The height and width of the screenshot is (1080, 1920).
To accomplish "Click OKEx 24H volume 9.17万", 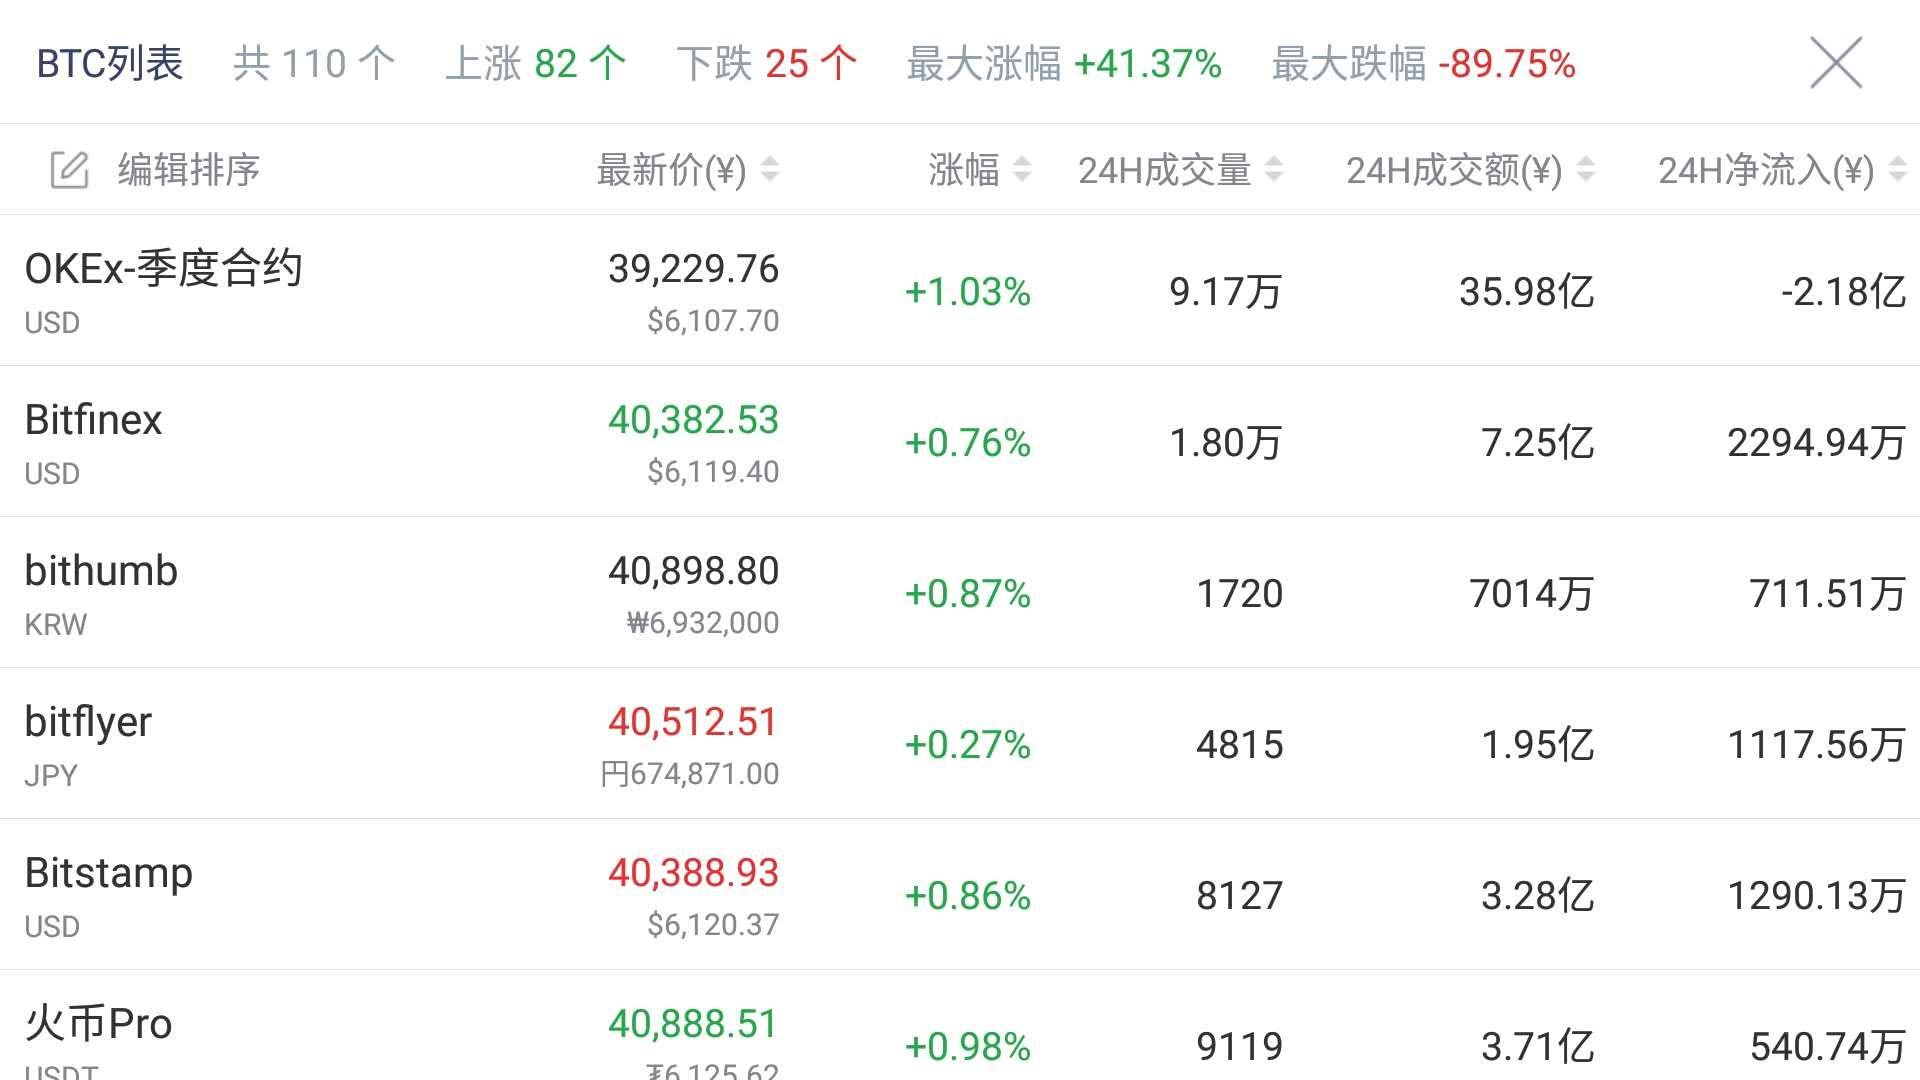I will 1226,292.
